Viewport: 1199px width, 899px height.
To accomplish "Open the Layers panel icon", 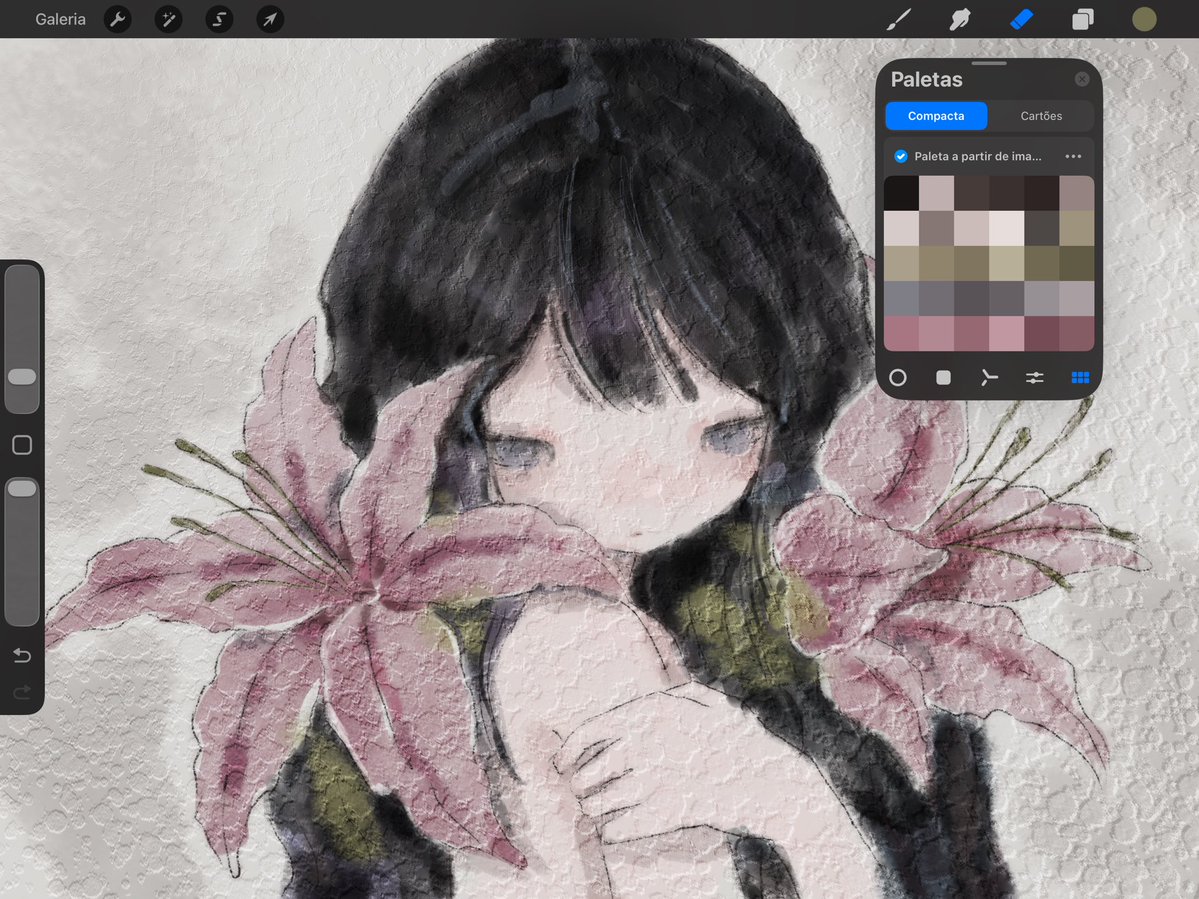I will point(1083,19).
